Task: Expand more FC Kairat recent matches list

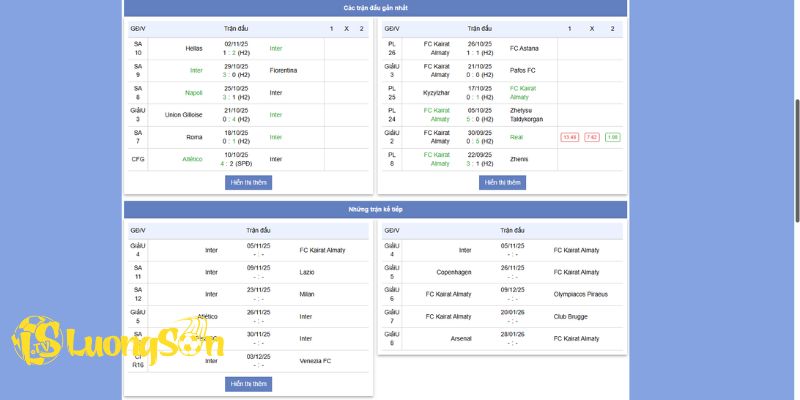Action: [502, 183]
